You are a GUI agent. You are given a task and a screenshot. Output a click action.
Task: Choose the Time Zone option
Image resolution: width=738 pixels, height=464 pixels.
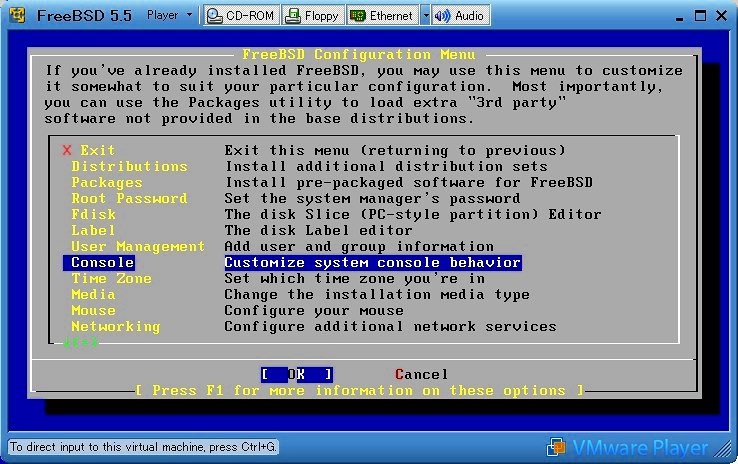coord(111,278)
